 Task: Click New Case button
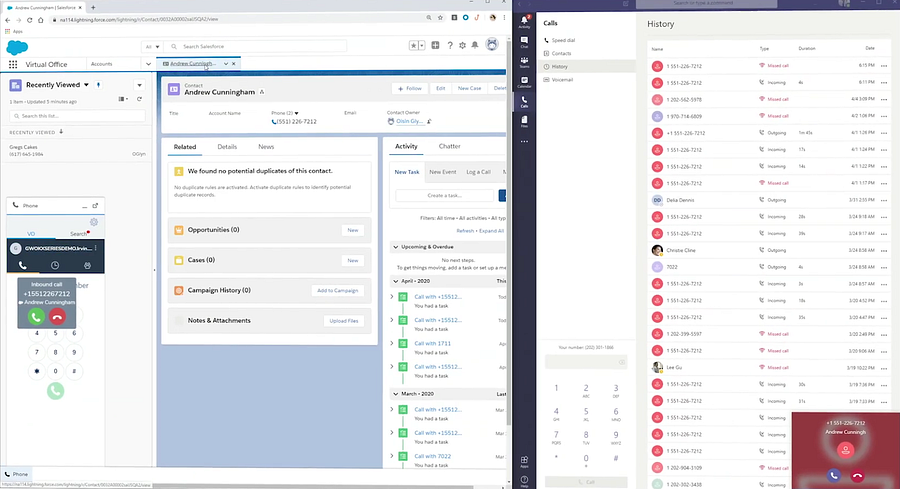[x=469, y=88]
